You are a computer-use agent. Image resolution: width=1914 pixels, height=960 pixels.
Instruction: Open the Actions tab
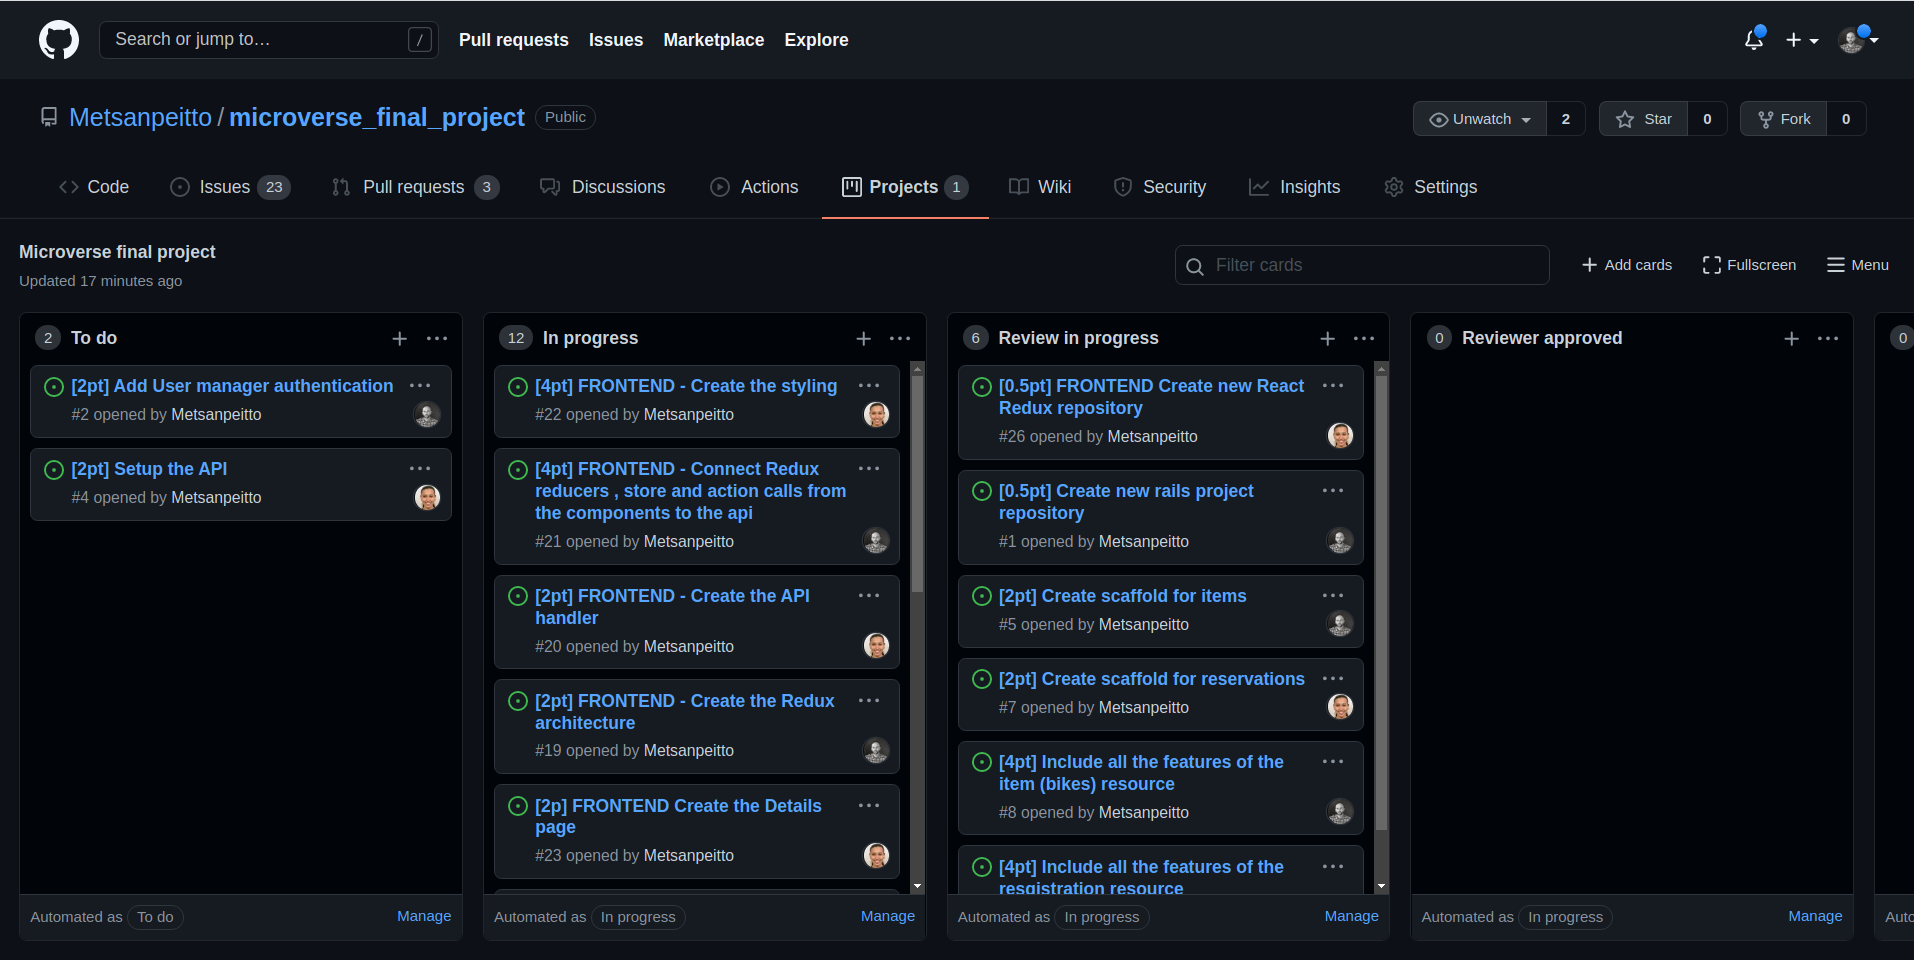(755, 187)
